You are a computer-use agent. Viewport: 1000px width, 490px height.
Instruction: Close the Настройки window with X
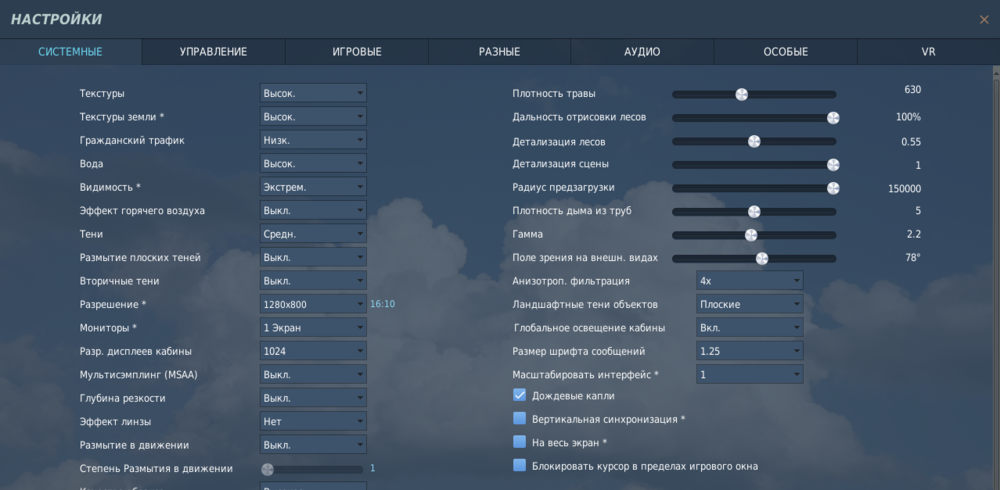click(x=983, y=20)
